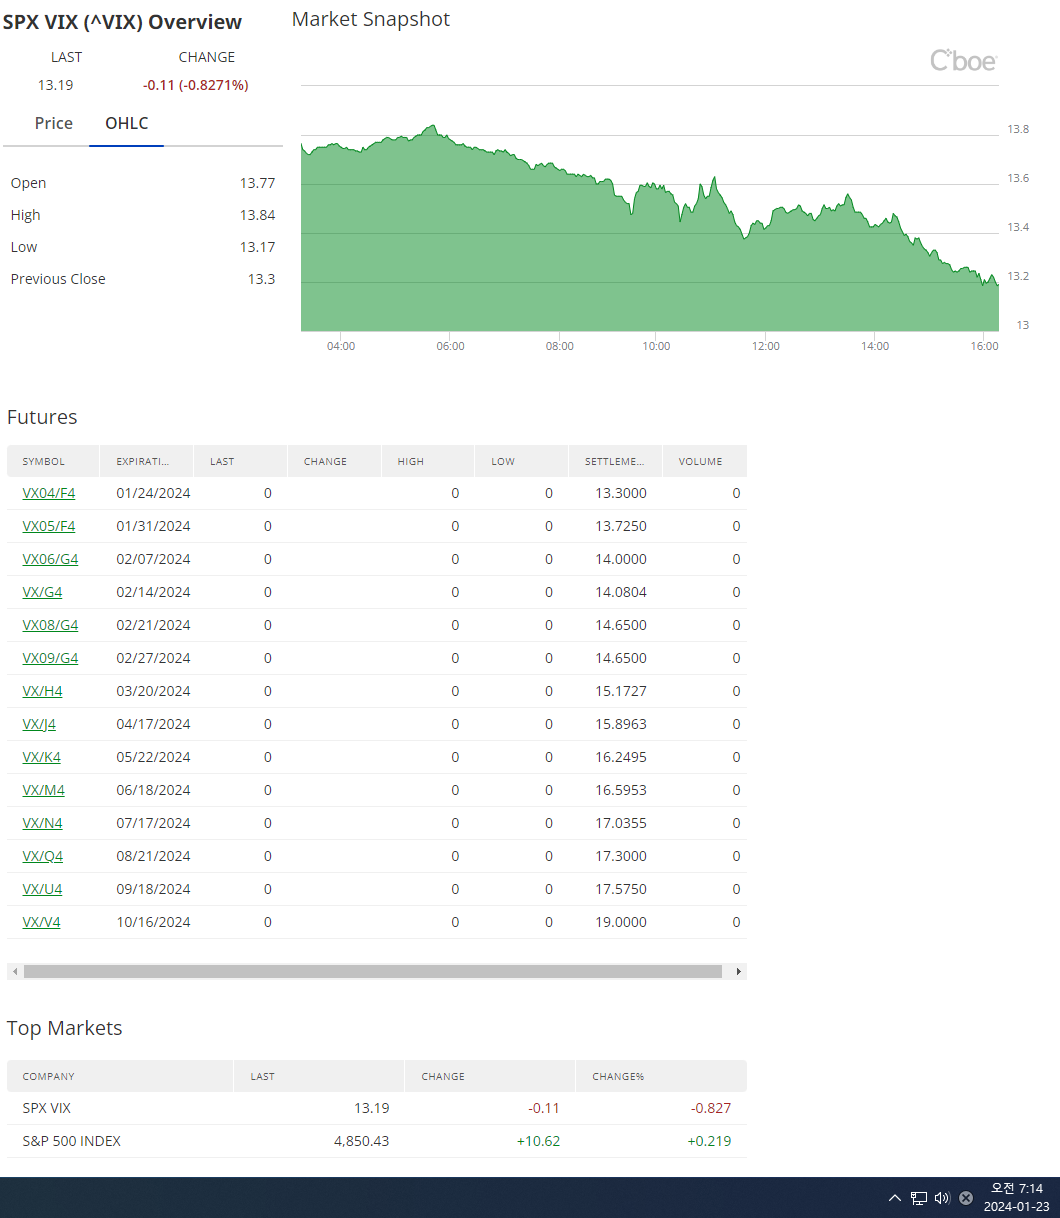The height and width of the screenshot is (1218, 1060).
Task: Sort futures by High column header
Action: pyautogui.click(x=429, y=461)
